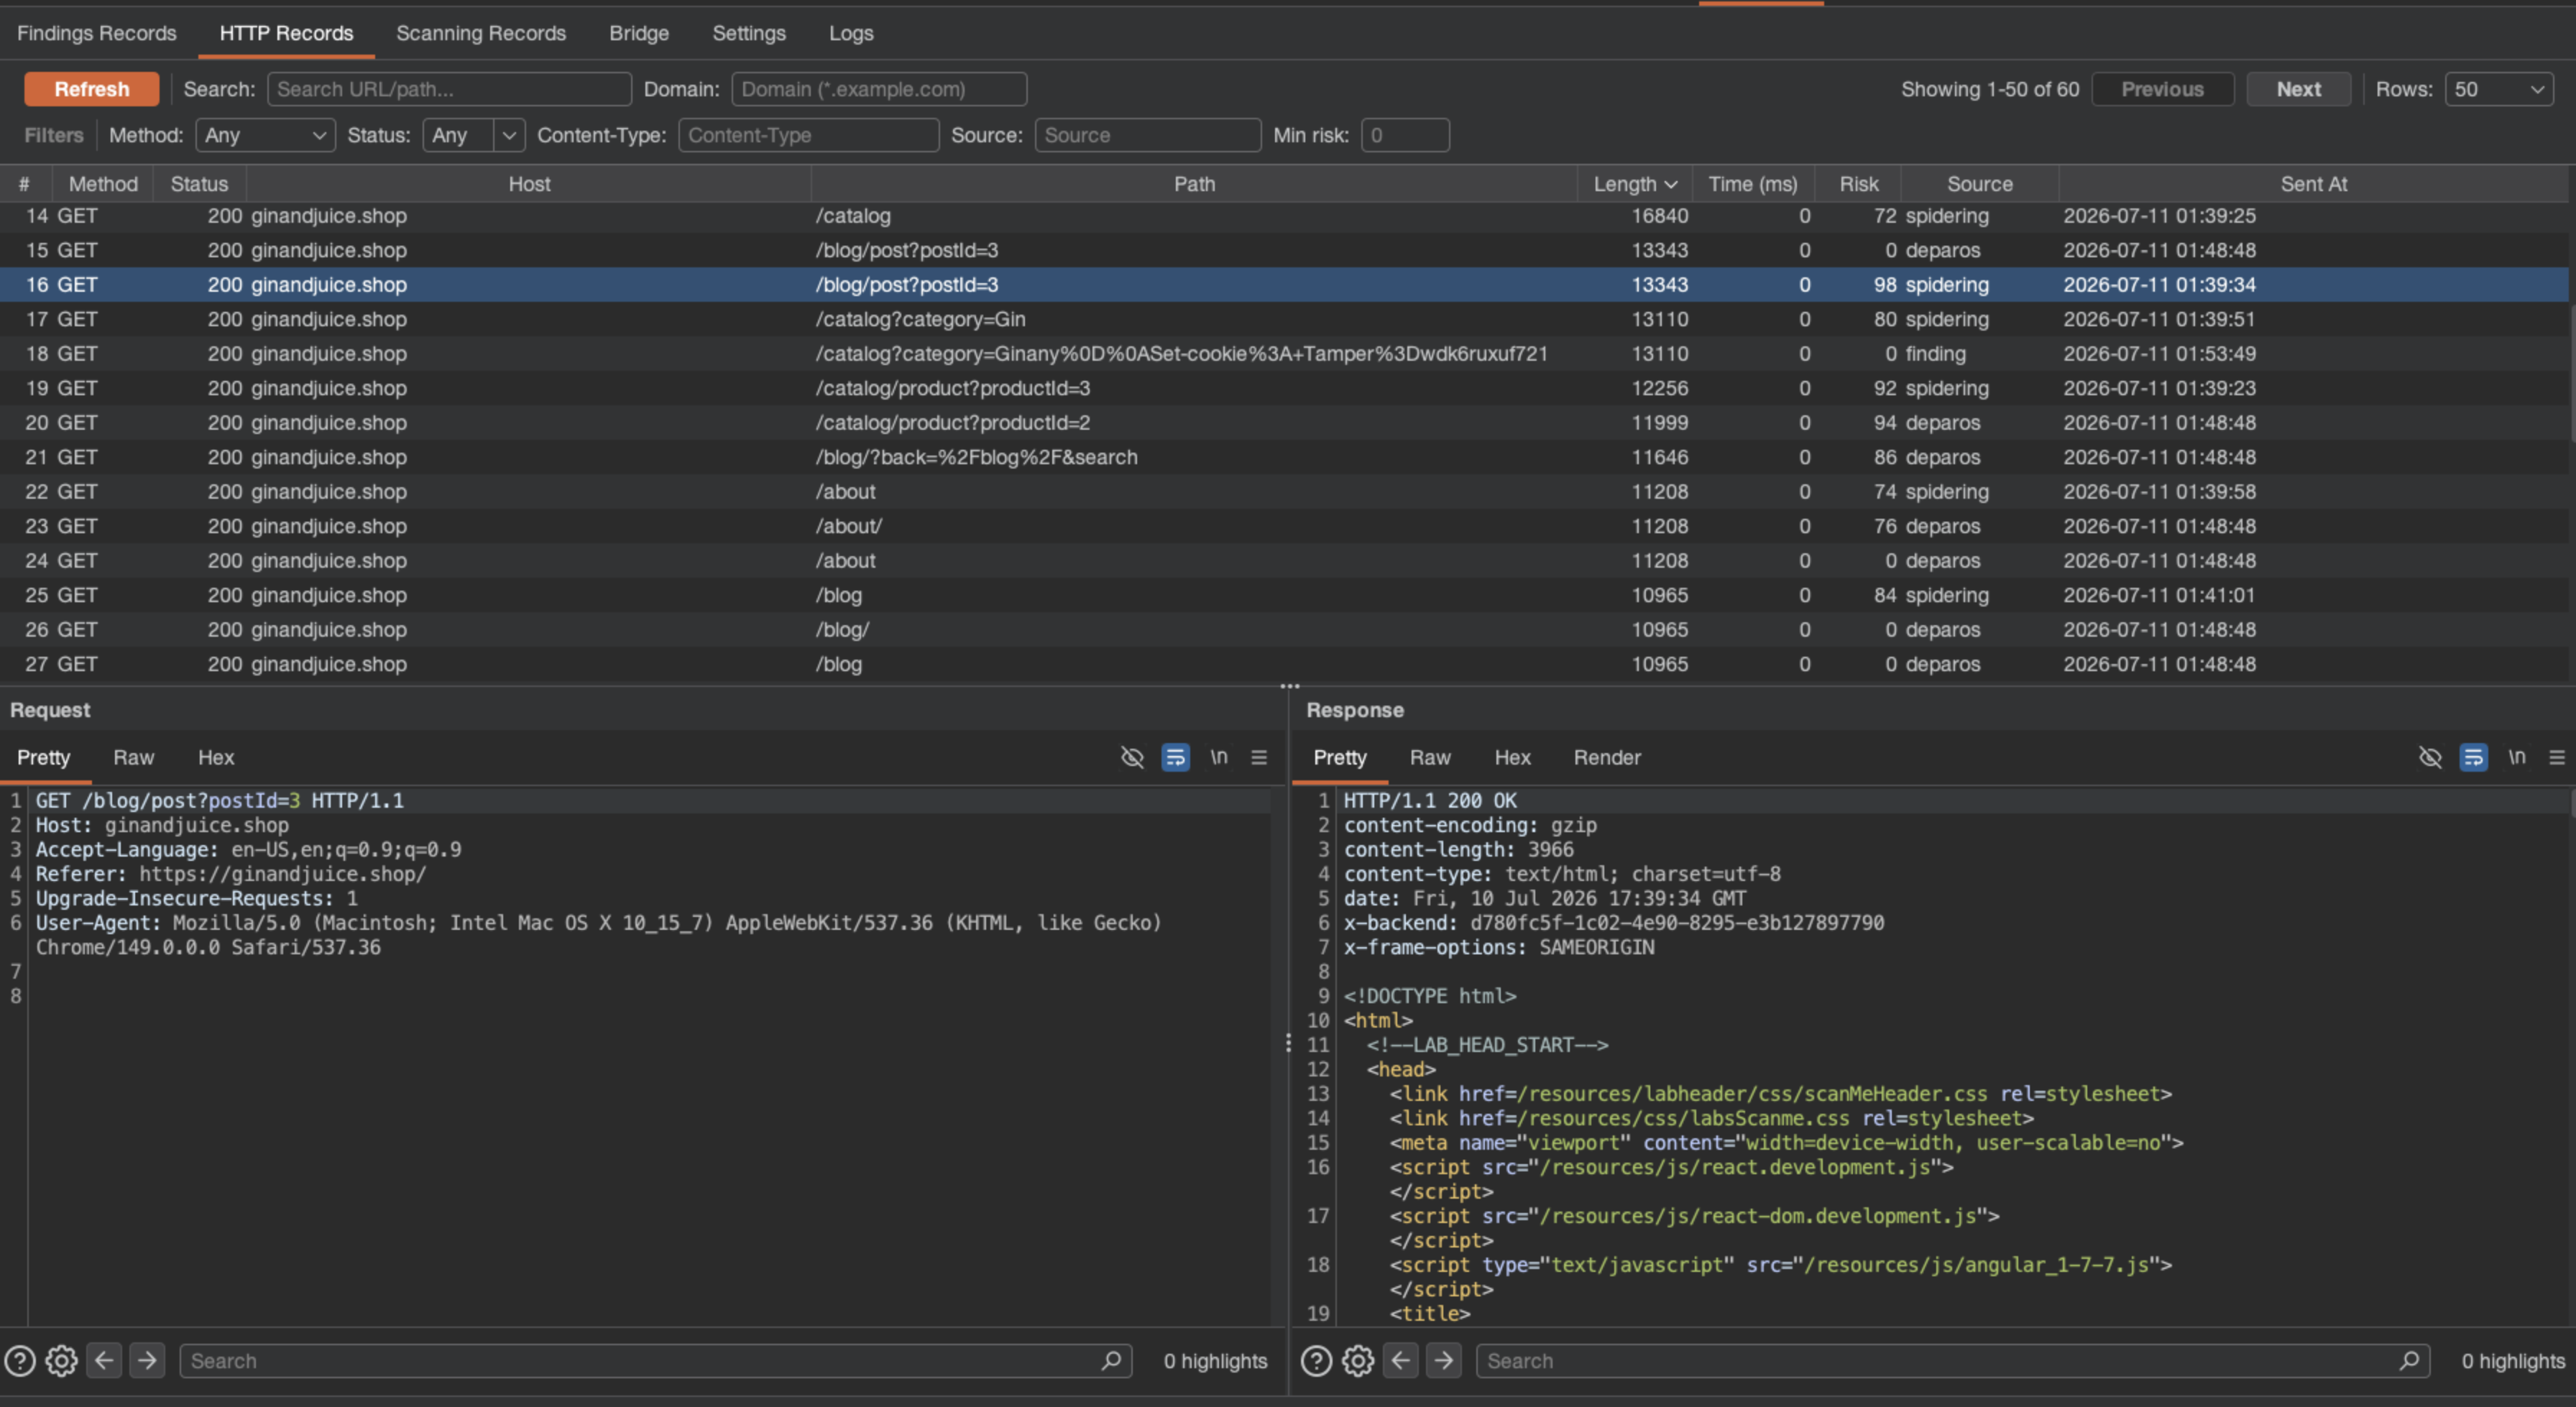Click magnifier icon in Request search bar
The width and height of the screenshot is (2576, 1407).
(1111, 1360)
